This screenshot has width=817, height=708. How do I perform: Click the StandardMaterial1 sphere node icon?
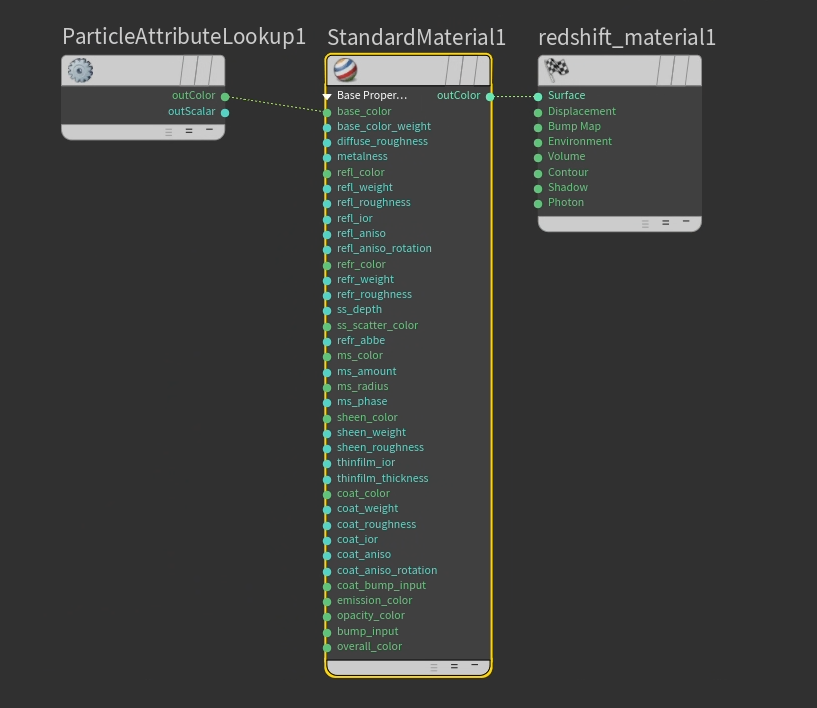click(344, 70)
